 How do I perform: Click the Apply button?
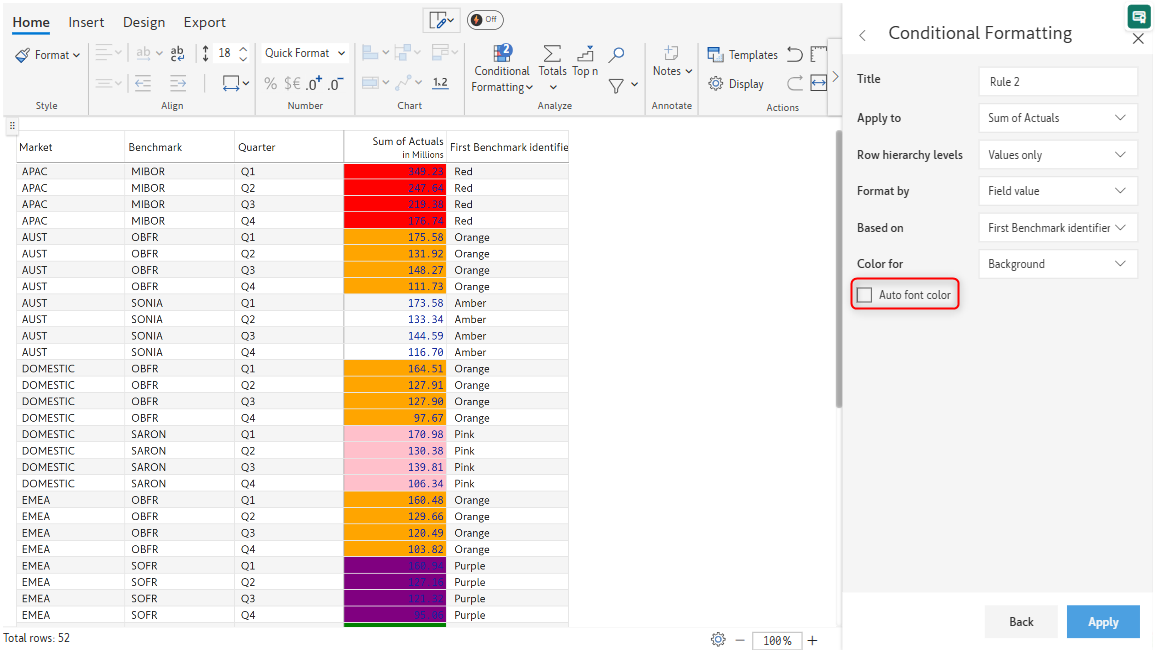(1103, 622)
